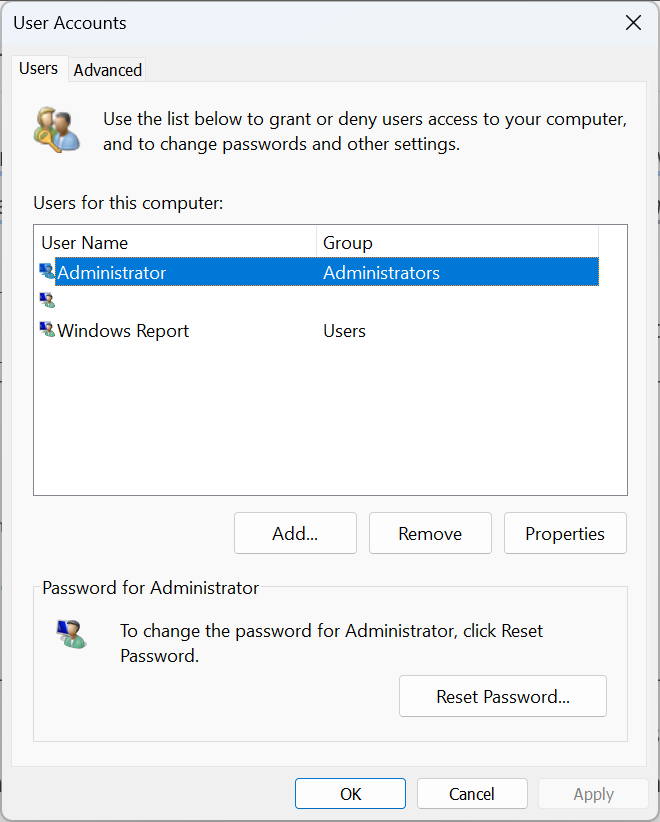Click the Windows Report account icon
The image size is (660, 822).
[x=46, y=330]
